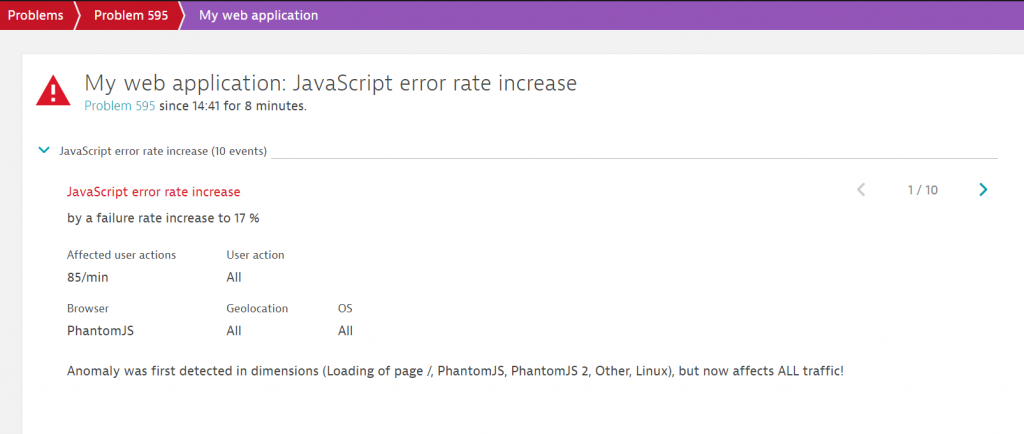The height and width of the screenshot is (434, 1024).
Task: Click the All value under OS
Action: pos(345,331)
